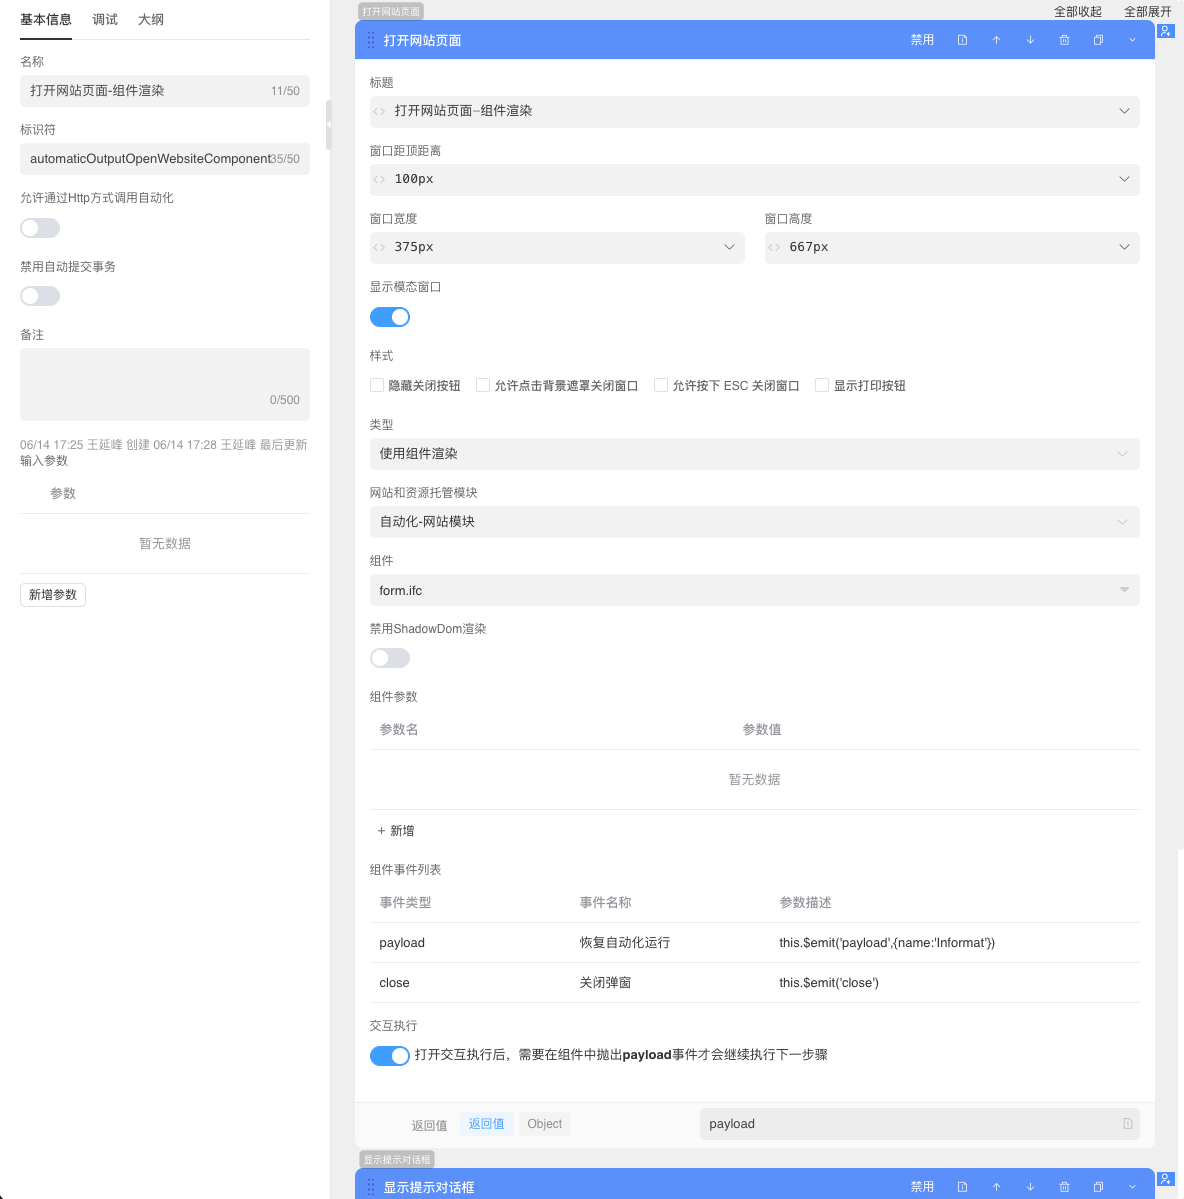1184x1199 pixels.
Task: Grab the drag handle of 打开网站页面 step
Action: (371, 40)
